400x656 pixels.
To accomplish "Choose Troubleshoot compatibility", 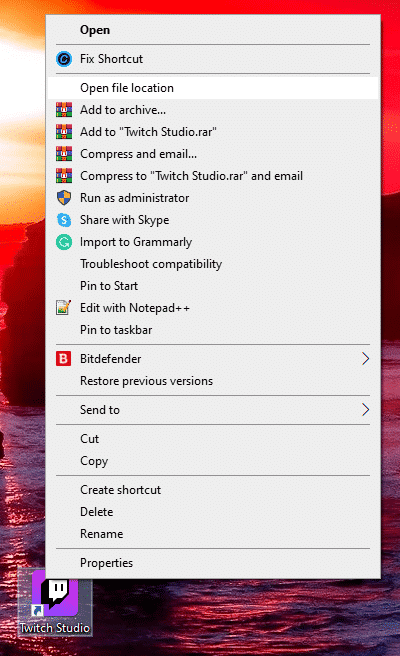I will (213, 264).
